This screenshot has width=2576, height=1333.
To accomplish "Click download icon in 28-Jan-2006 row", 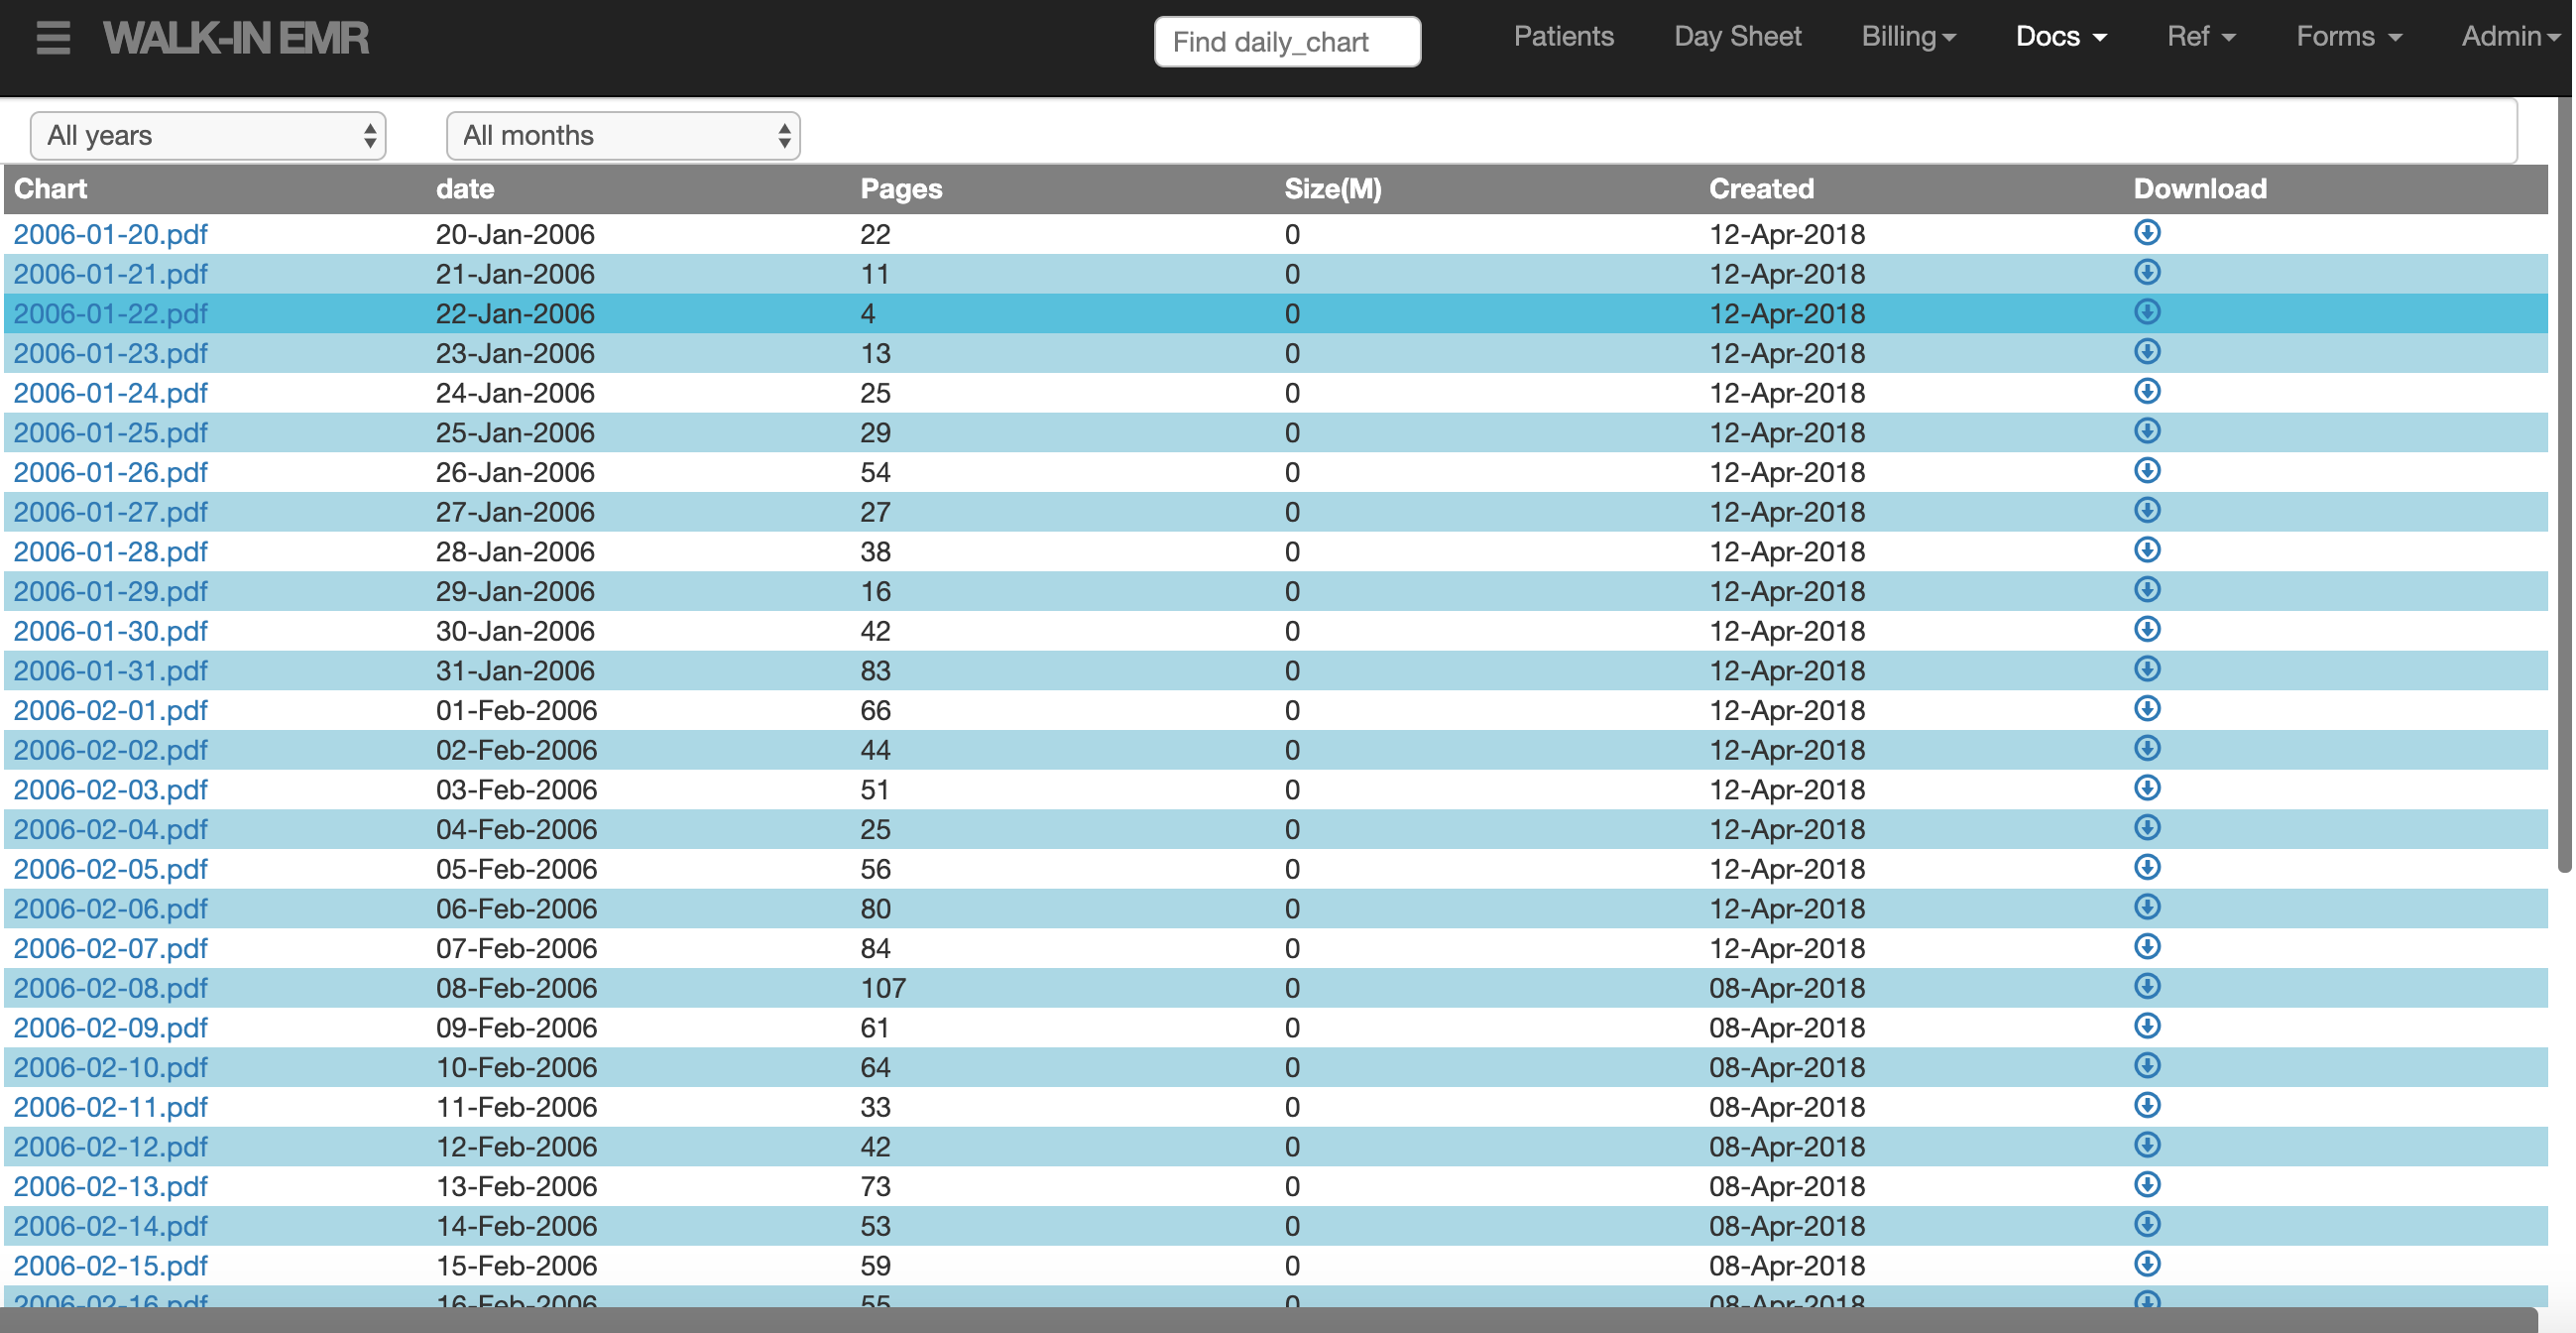I will click(x=2146, y=550).
